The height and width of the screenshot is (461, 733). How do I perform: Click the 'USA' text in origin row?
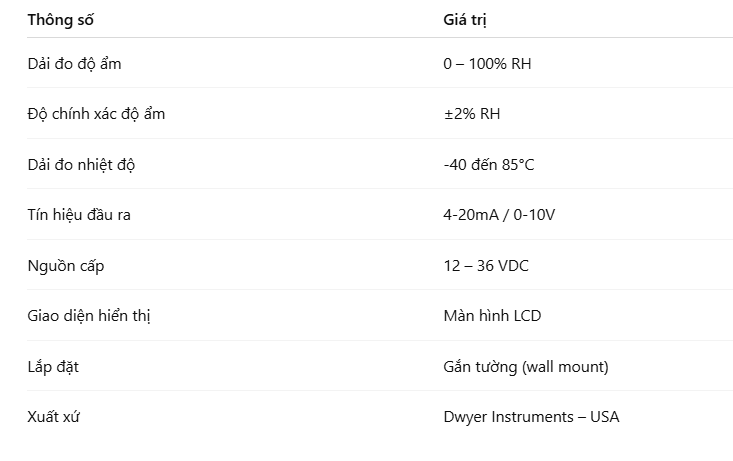(x=604, y=417)
